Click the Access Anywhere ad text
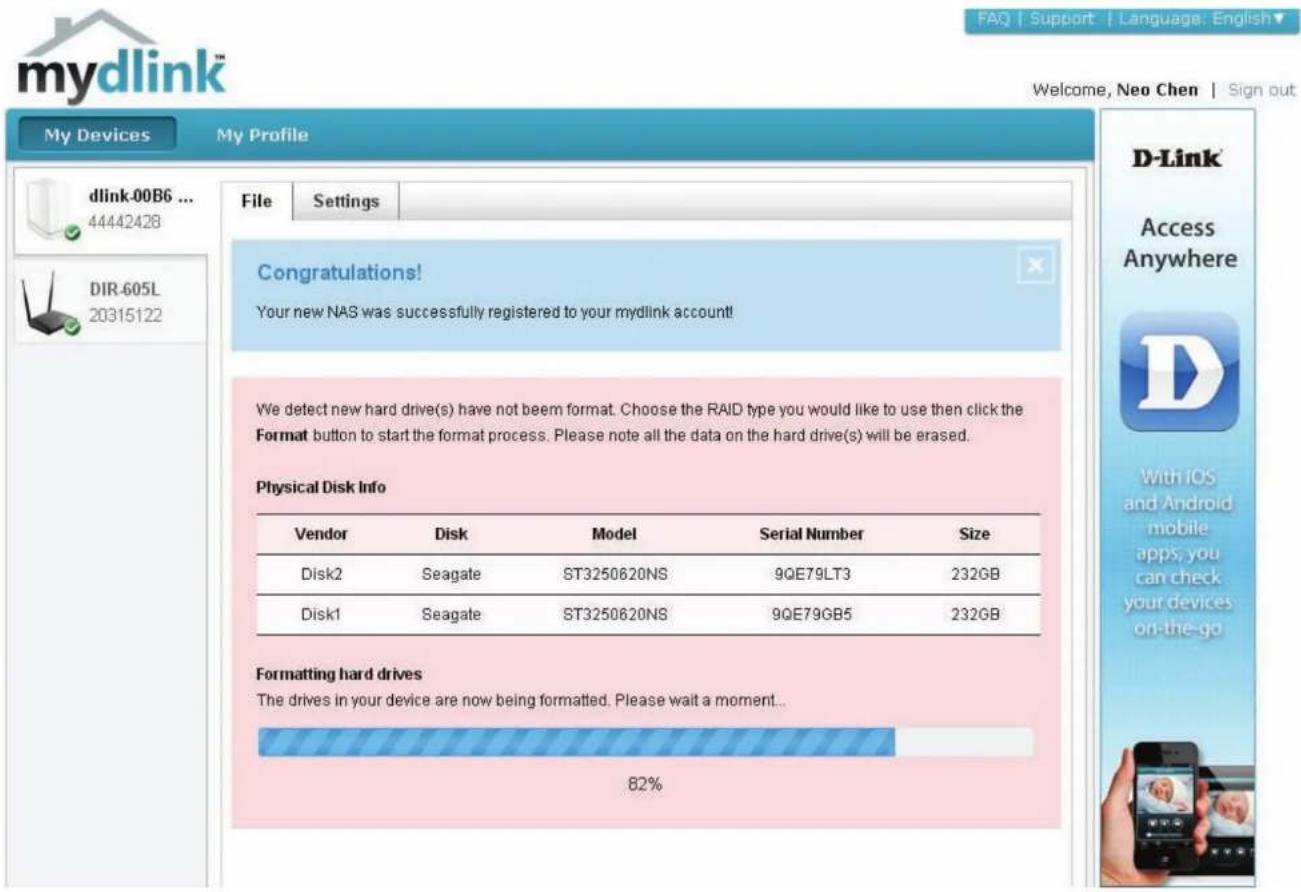Image resolution: width=1301 pixels, height=892 pixels. (x=1179, y=243)
